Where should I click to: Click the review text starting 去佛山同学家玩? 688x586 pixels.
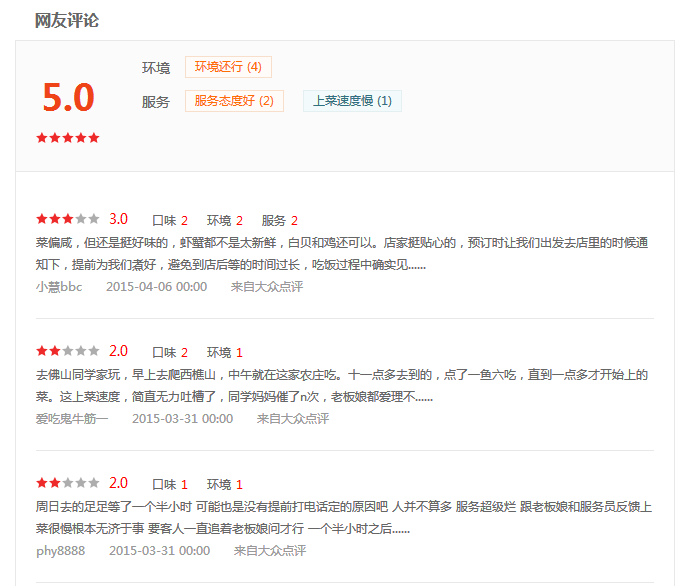342,386
